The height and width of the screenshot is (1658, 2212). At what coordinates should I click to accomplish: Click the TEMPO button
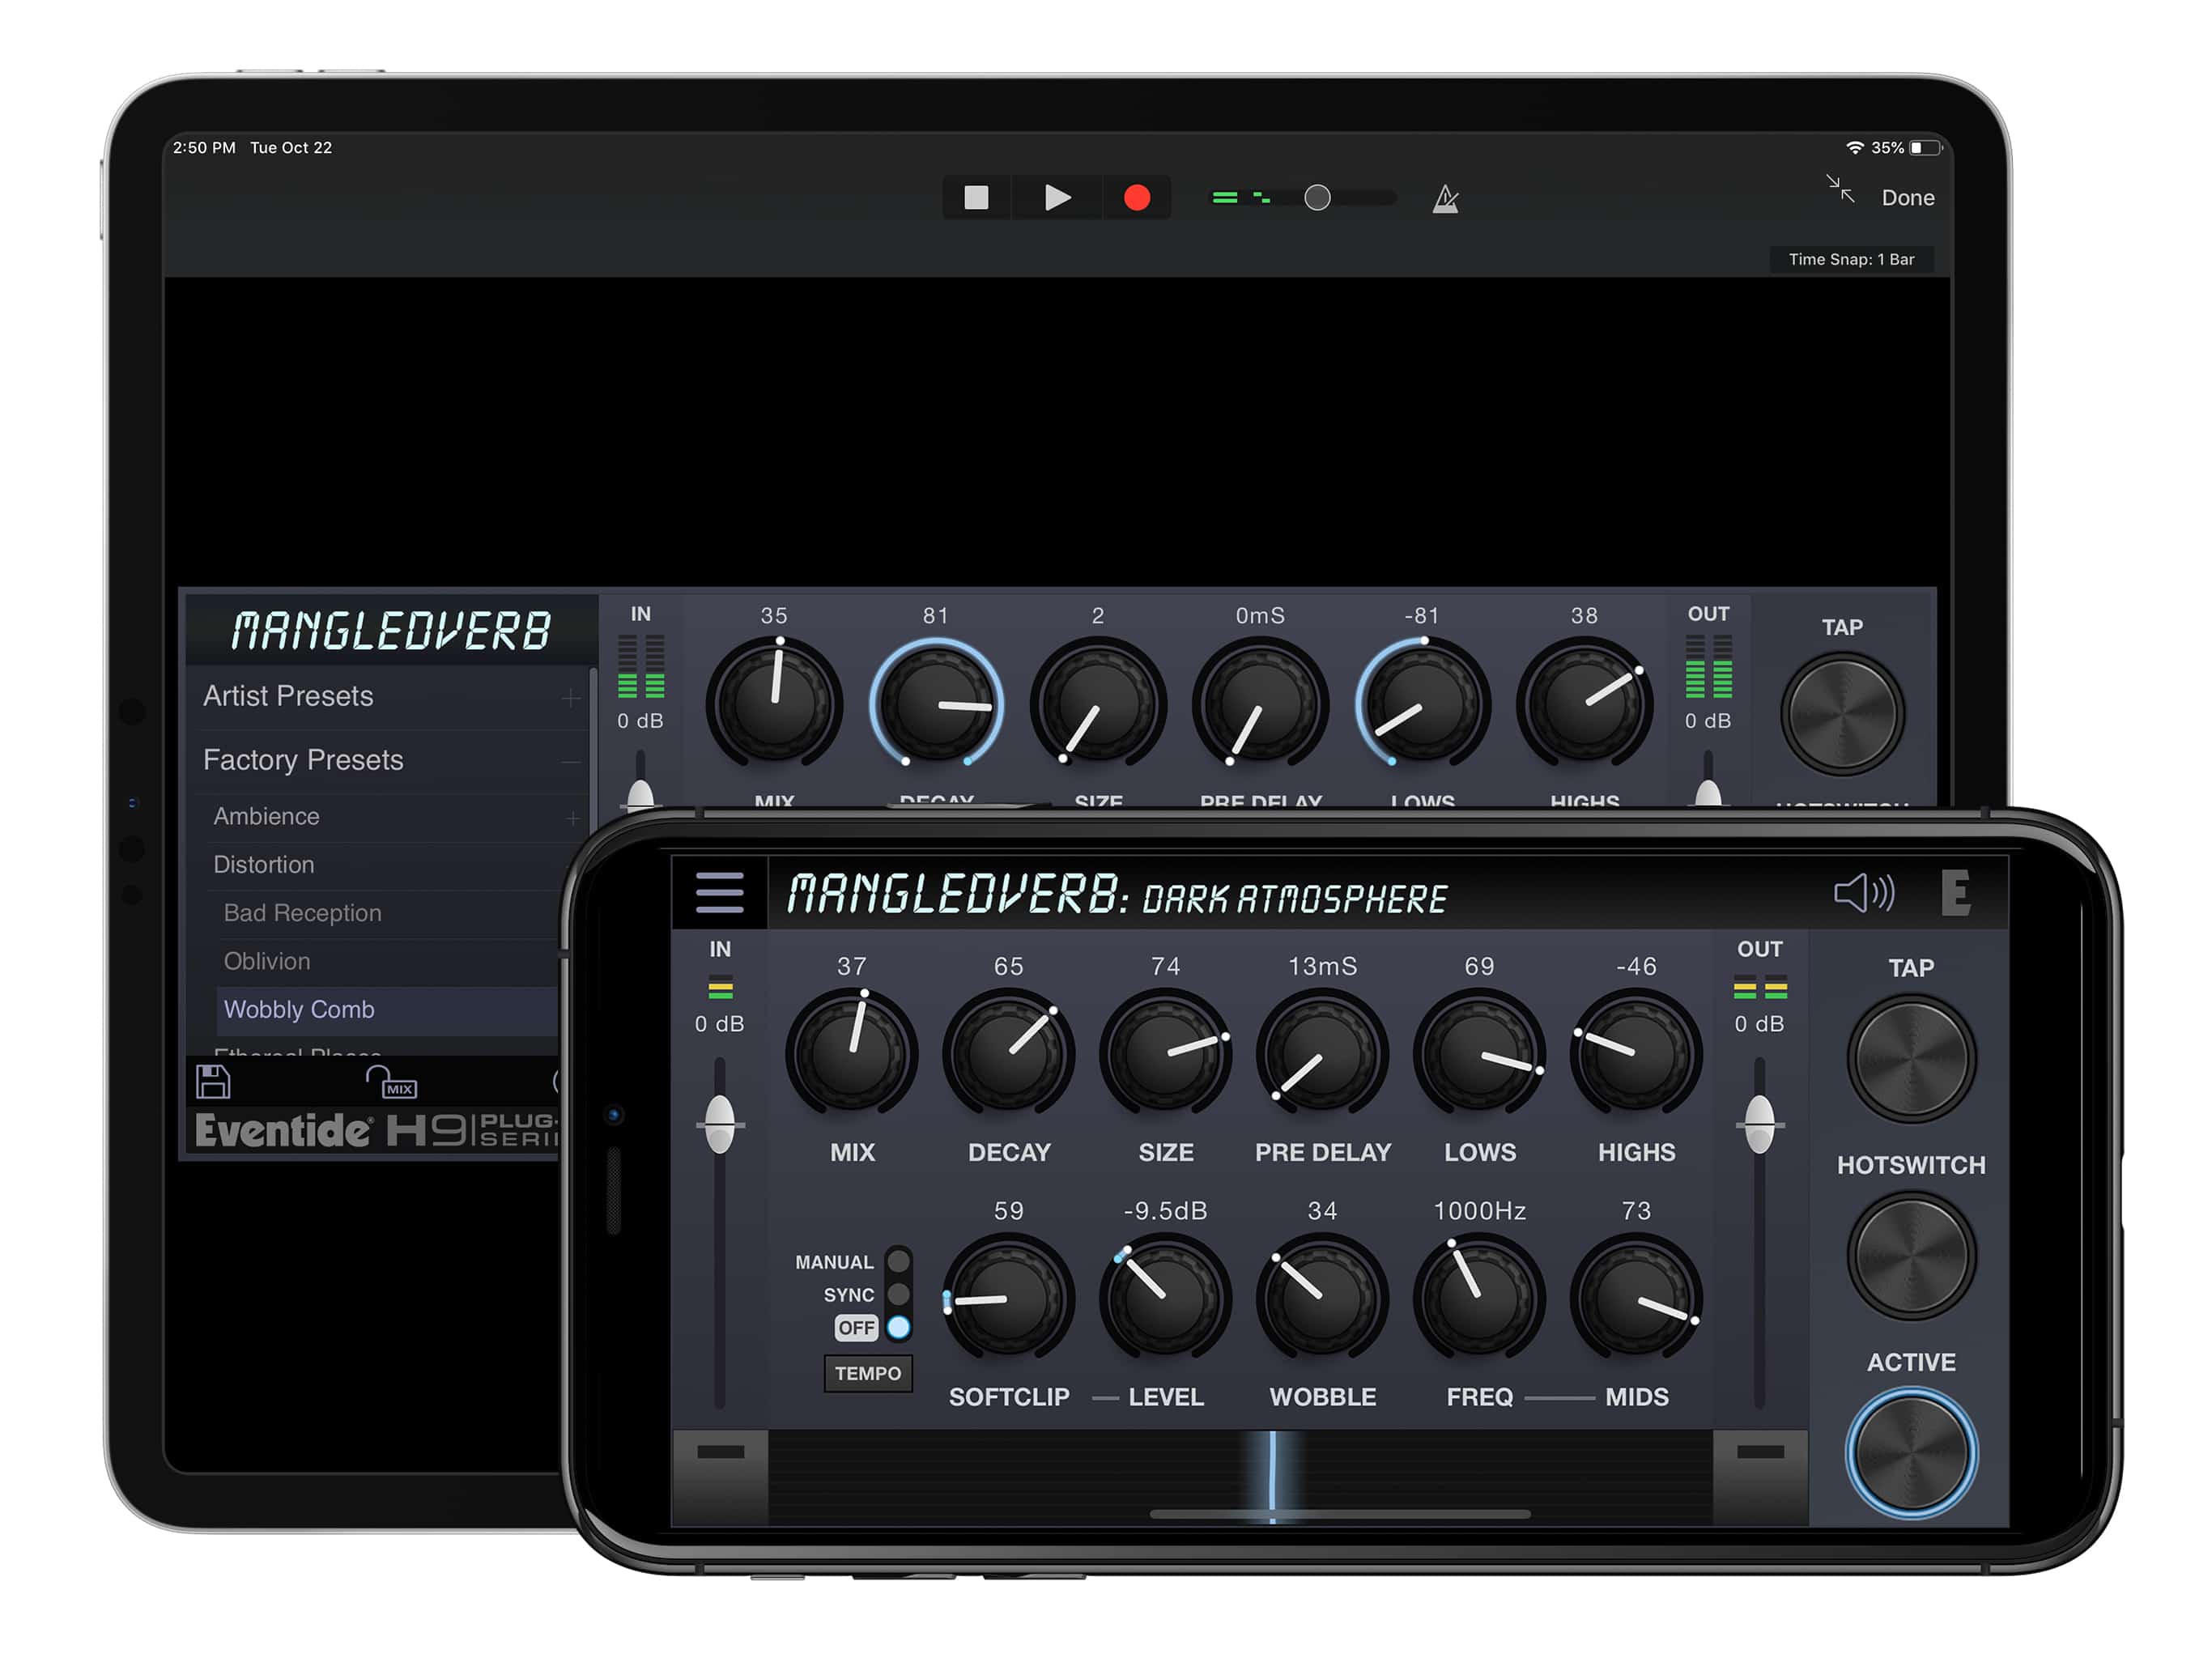(868, 1373)
